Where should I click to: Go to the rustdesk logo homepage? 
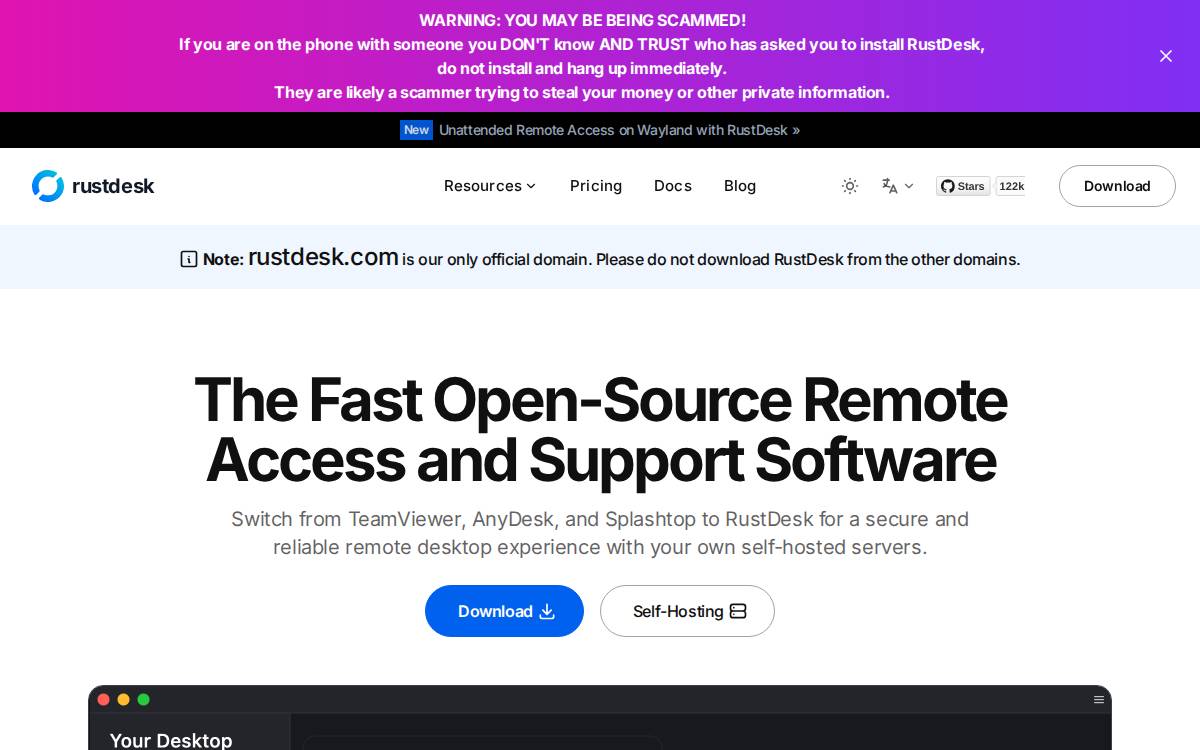pyautogui.click(x=93, y=186)
